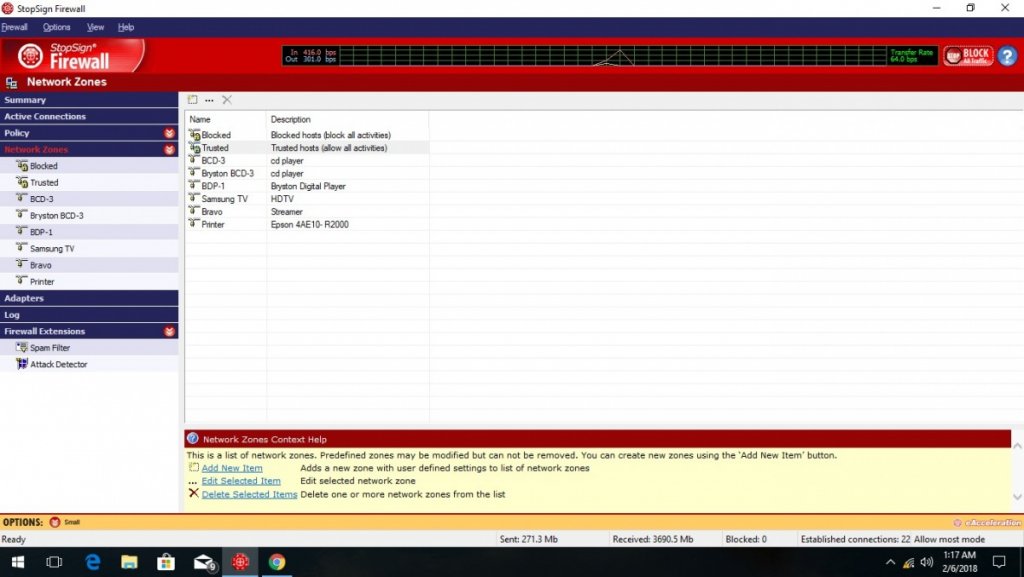Viewport: 1024px width, 577px height.
Task: Open the Adapters section
Action: tap(89, 298)
